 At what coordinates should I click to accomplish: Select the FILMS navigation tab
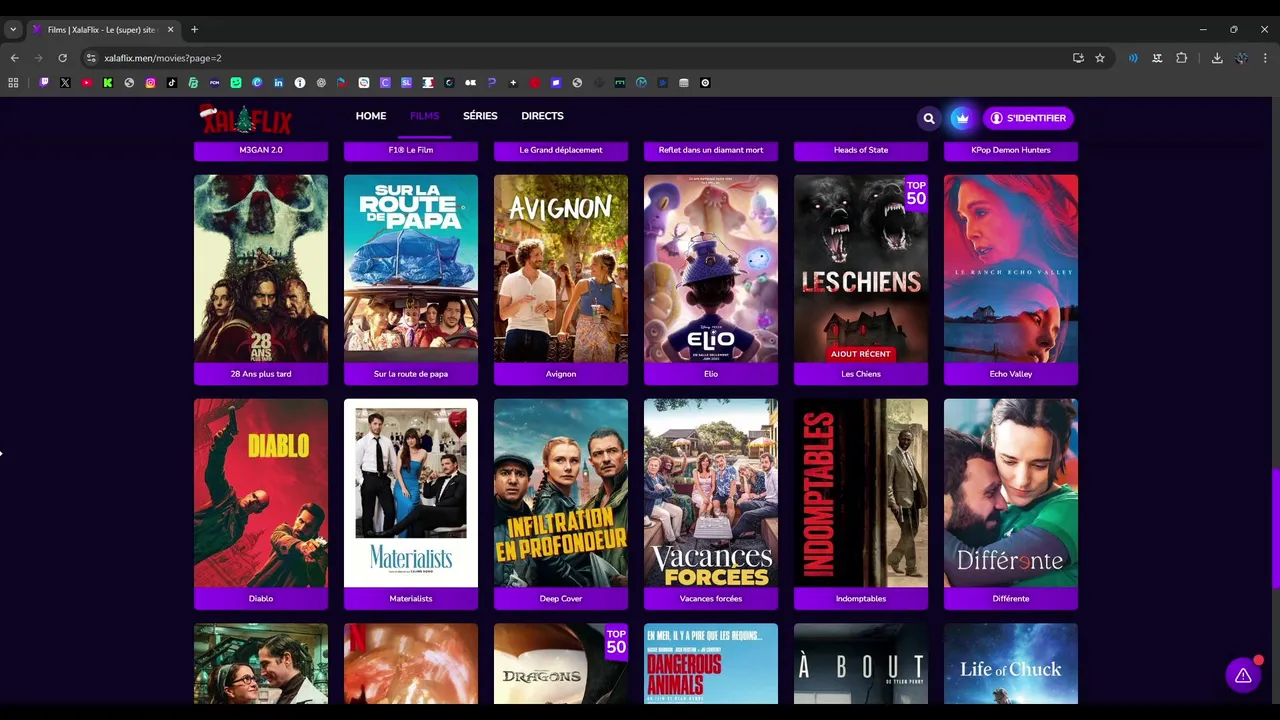click(424, 116)
